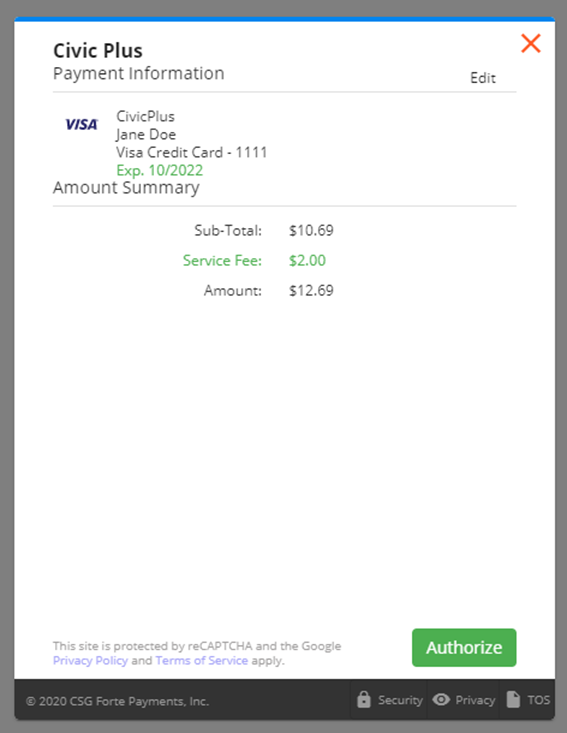Open the TOS footer item

(x=528, y=700)
